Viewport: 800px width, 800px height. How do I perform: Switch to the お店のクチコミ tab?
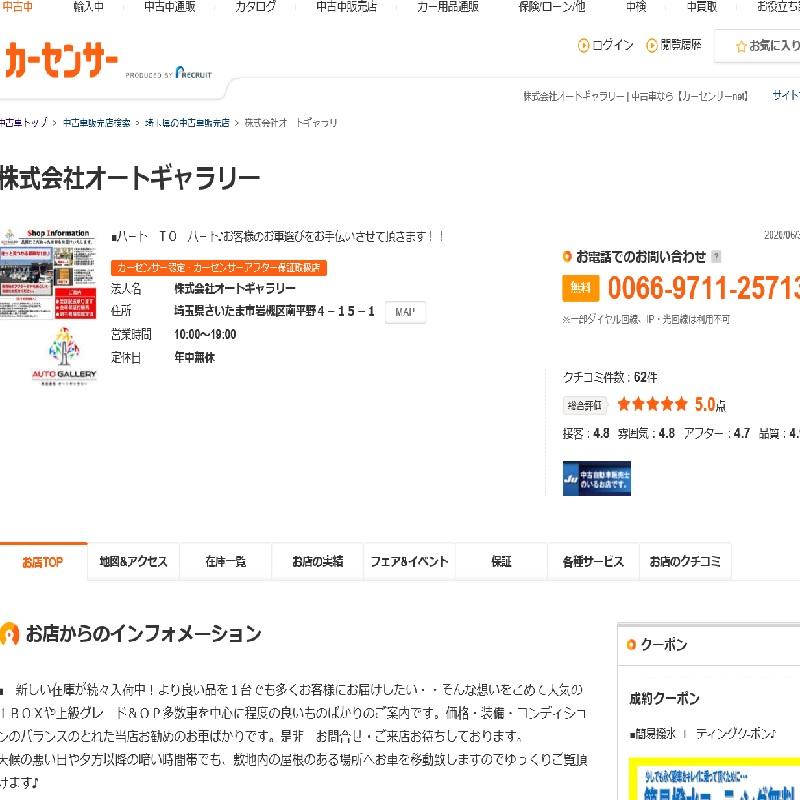pyautogui.click(x=685, y=561)
